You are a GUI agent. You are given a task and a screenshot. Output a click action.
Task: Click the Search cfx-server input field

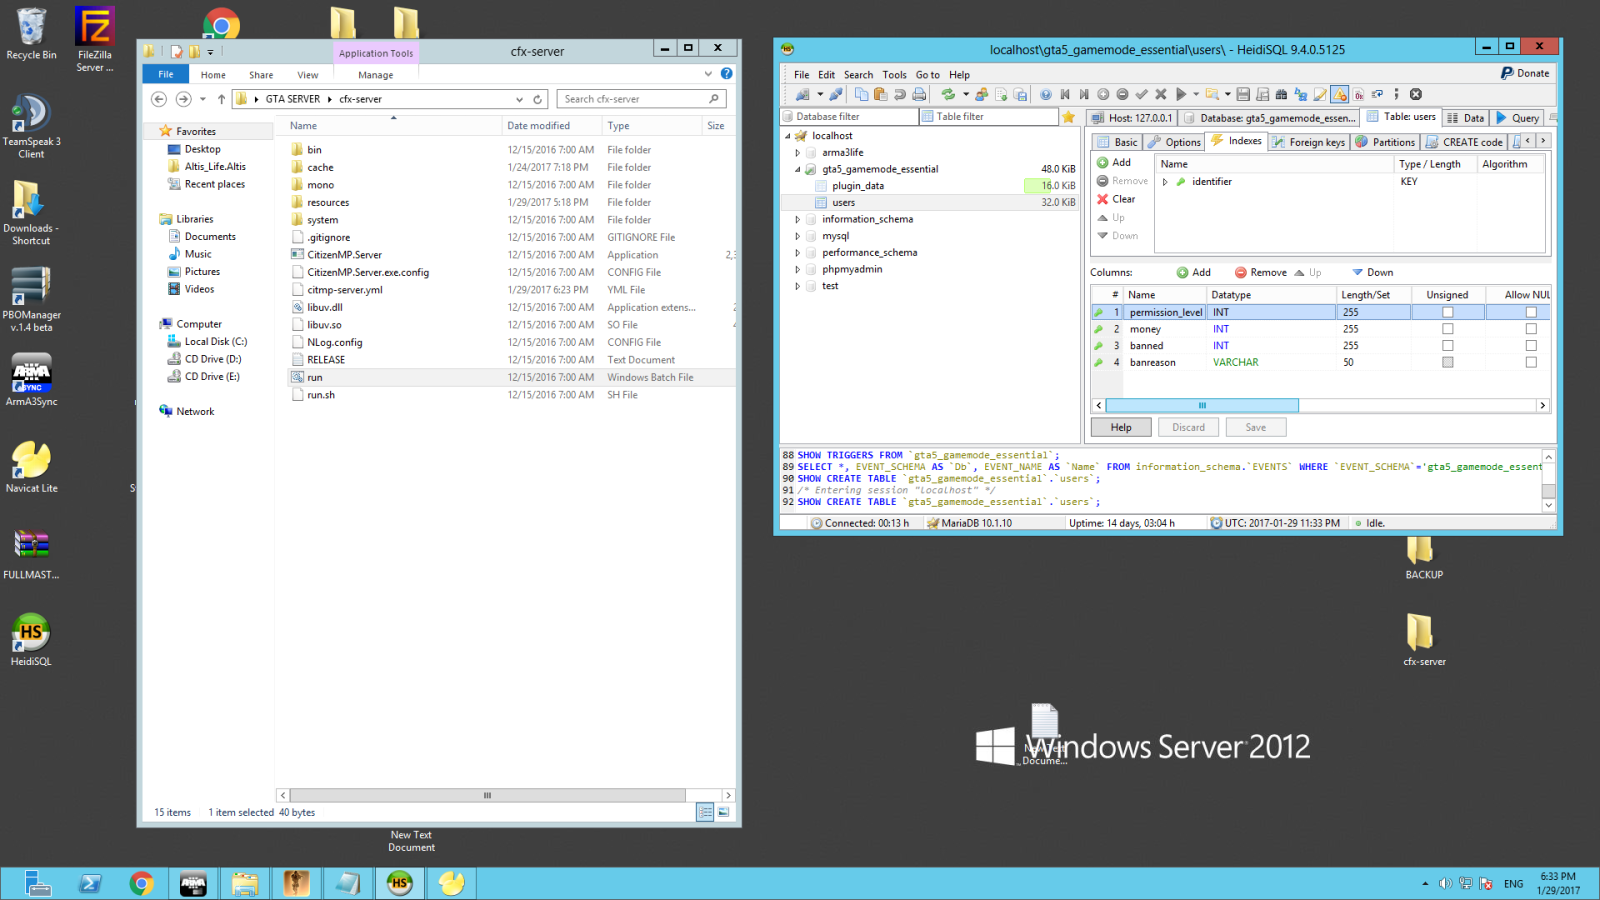point(641,99)
